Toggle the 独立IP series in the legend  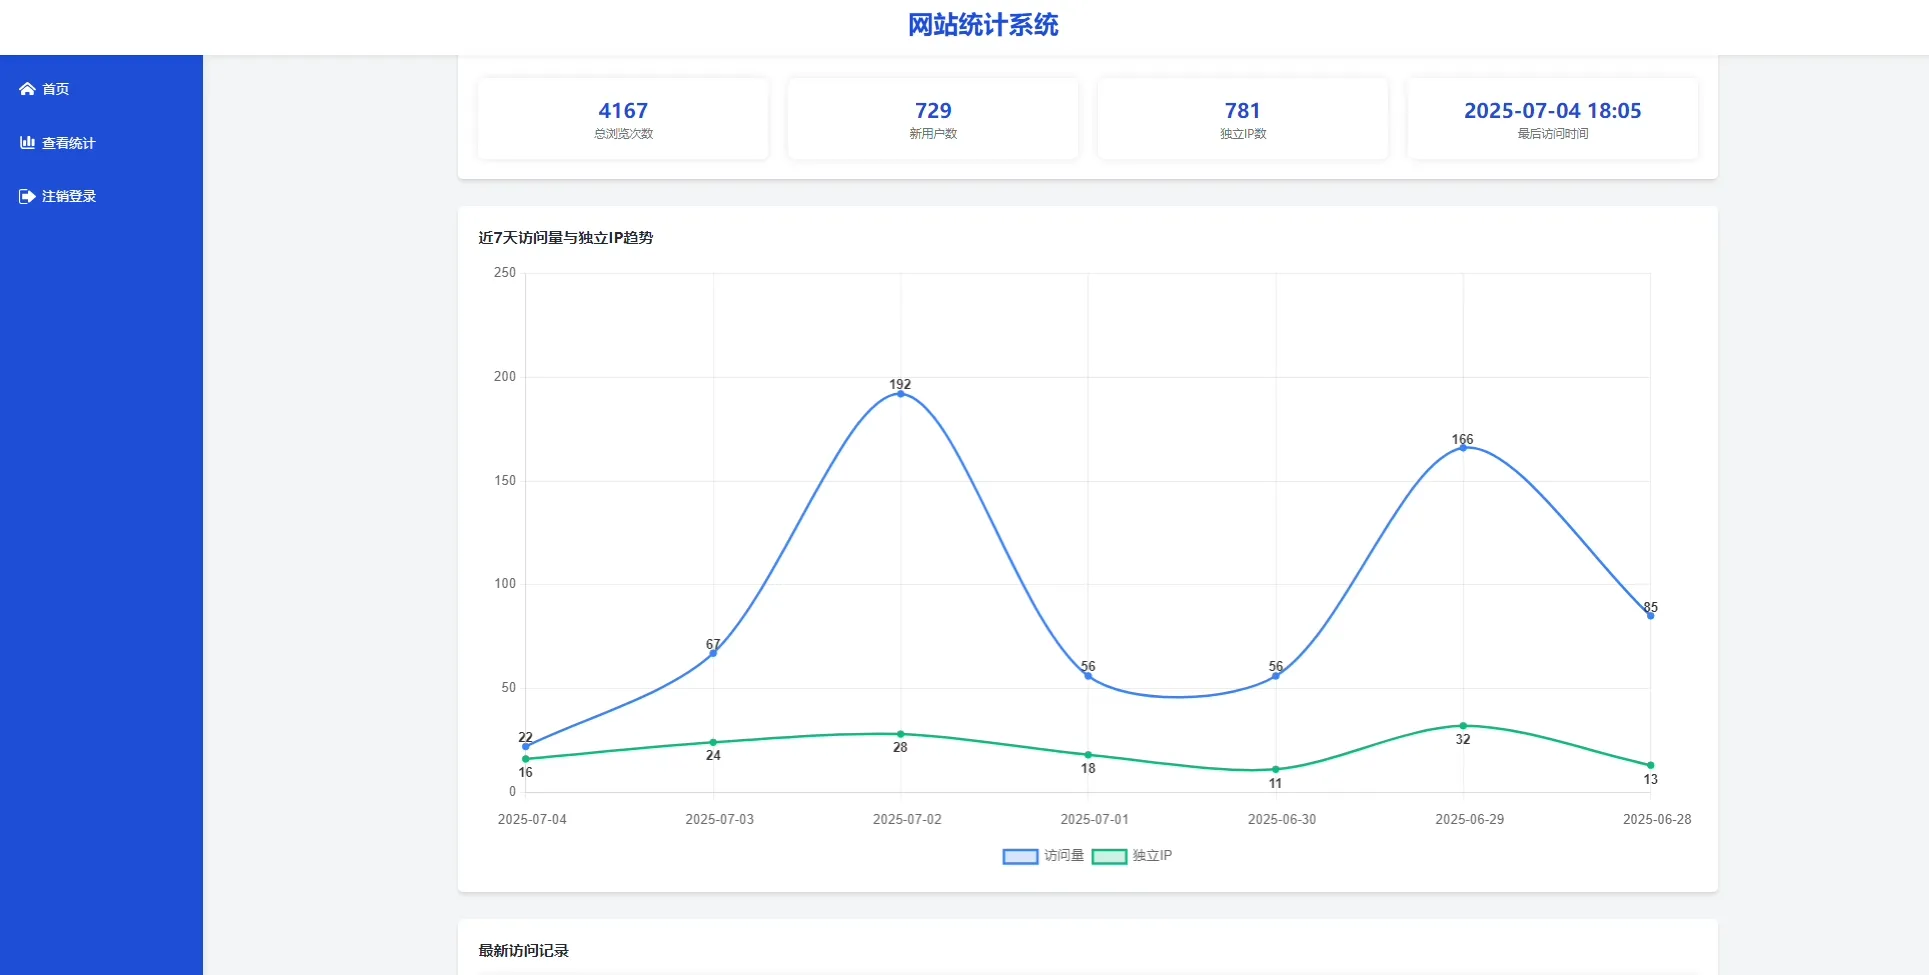click(1134, 856)
